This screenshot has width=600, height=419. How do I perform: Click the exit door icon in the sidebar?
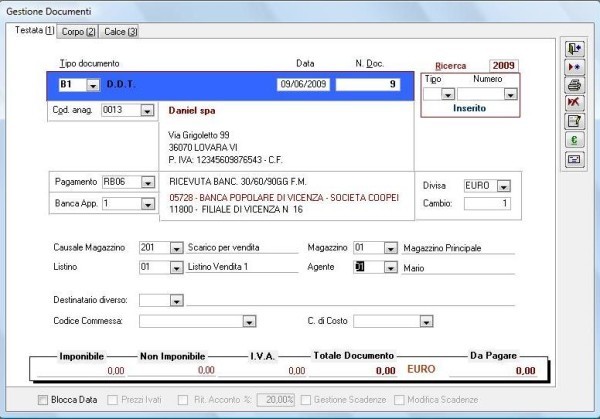[574, 49]
